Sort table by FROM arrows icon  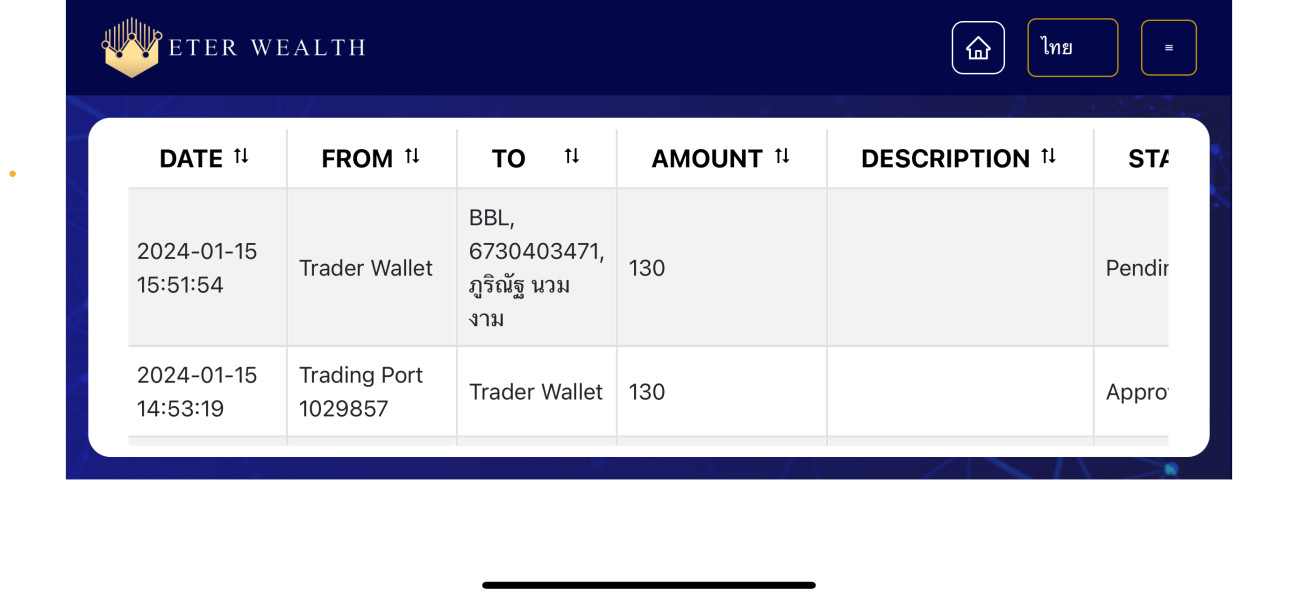coord(412,156)
